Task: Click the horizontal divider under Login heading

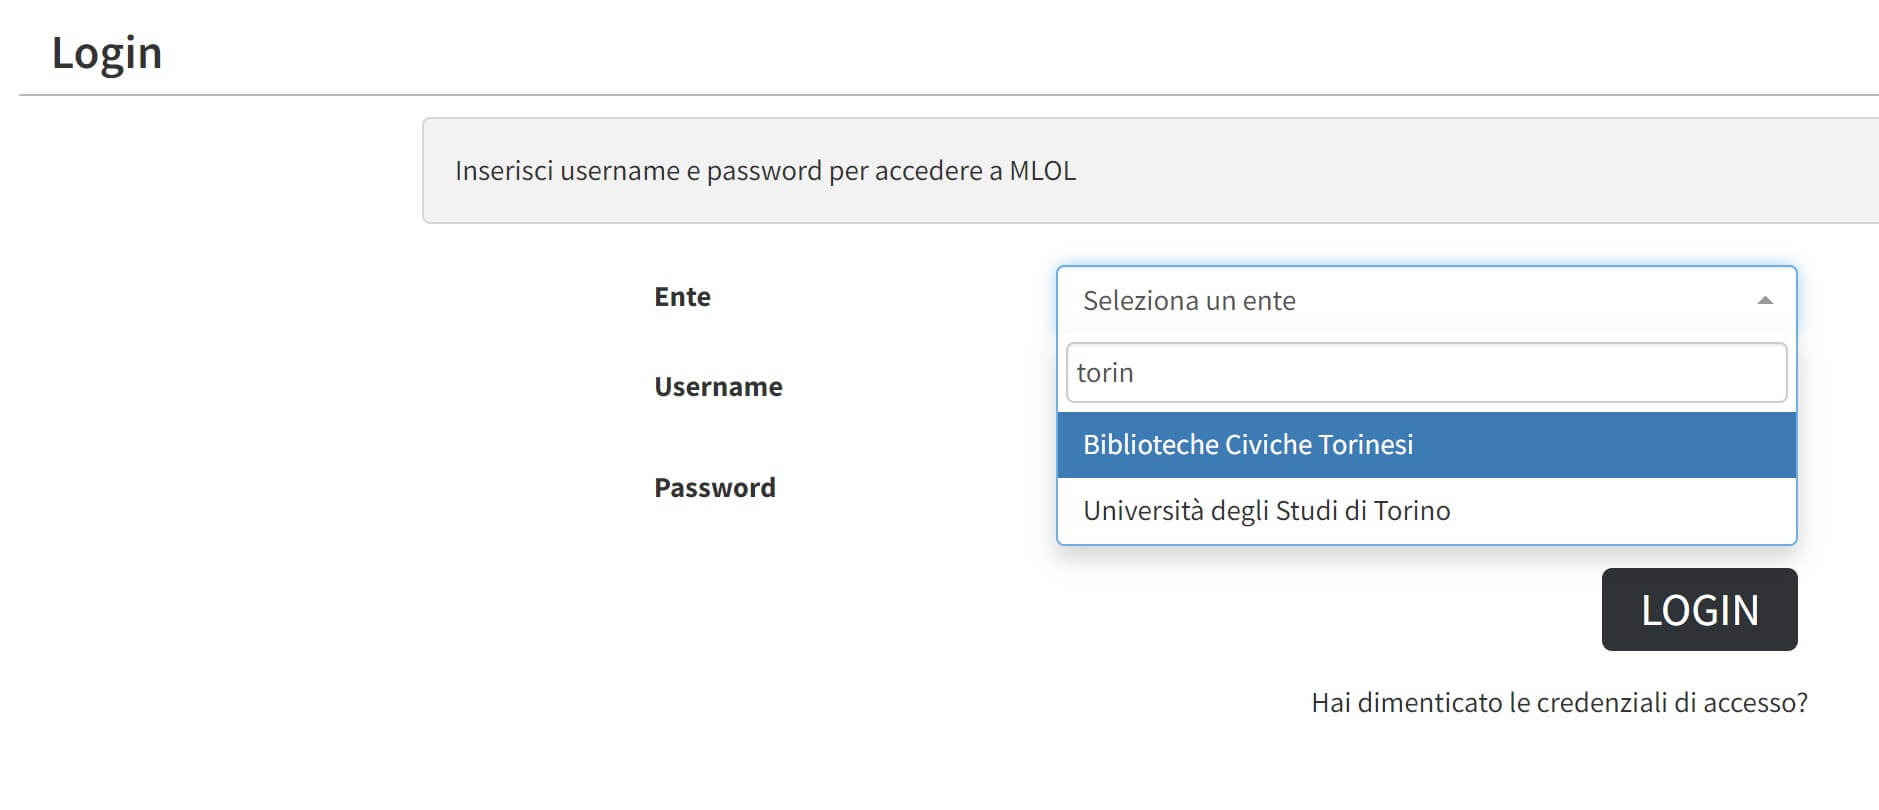Action: (900, 95)
